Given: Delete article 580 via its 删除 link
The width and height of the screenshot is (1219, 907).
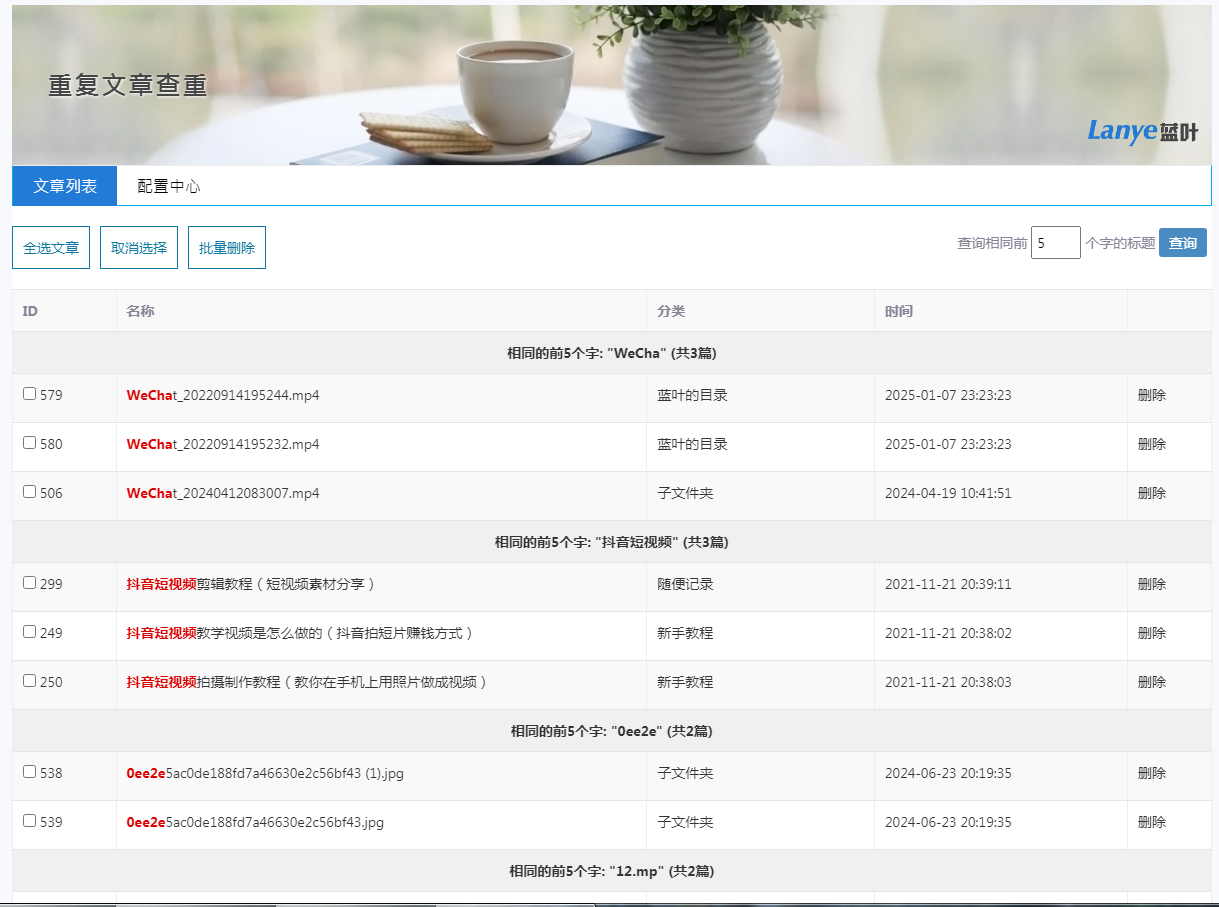Looking at the screenshot, I should pos(1152,444).
